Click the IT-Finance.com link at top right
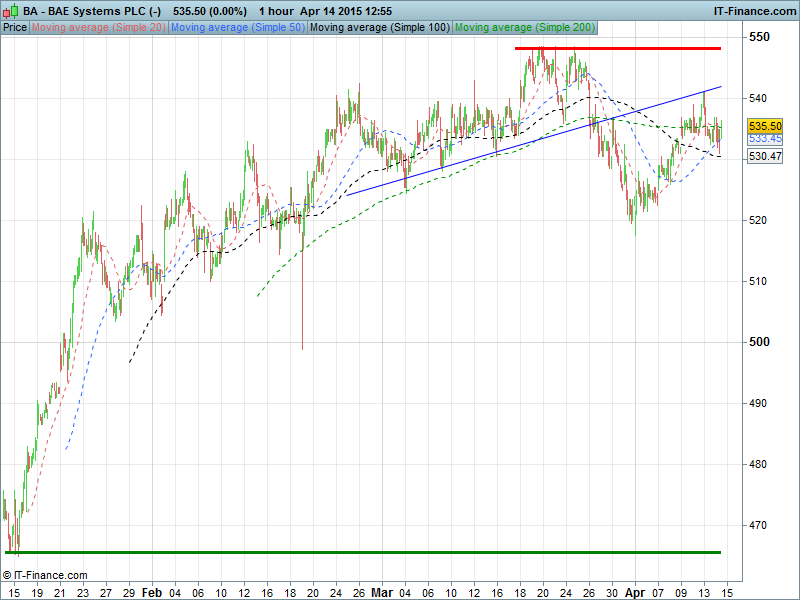 [754, 10]
